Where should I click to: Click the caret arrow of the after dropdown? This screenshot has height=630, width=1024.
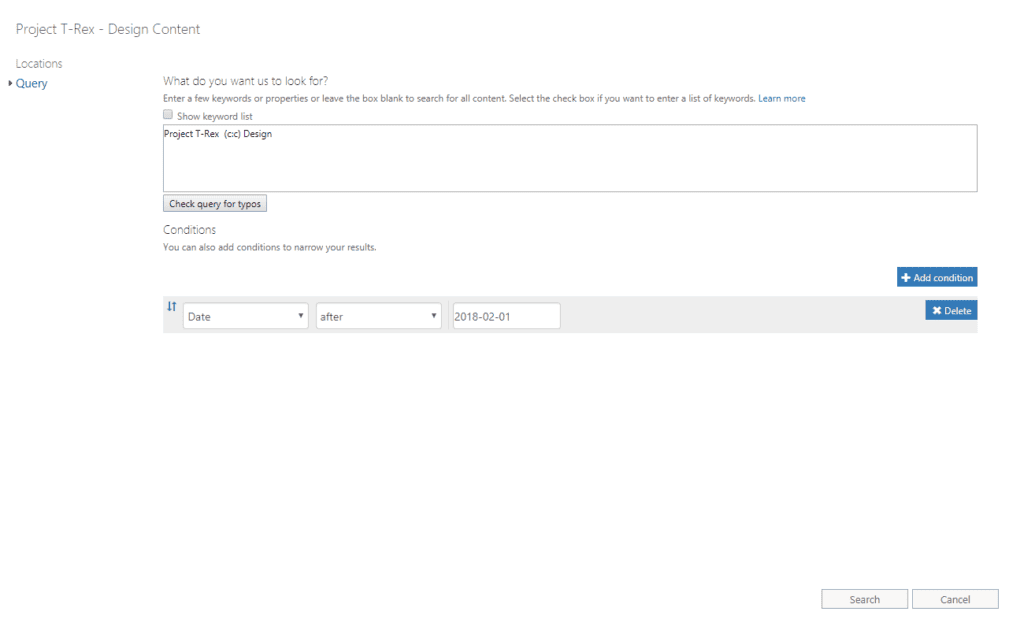[434, 316]
